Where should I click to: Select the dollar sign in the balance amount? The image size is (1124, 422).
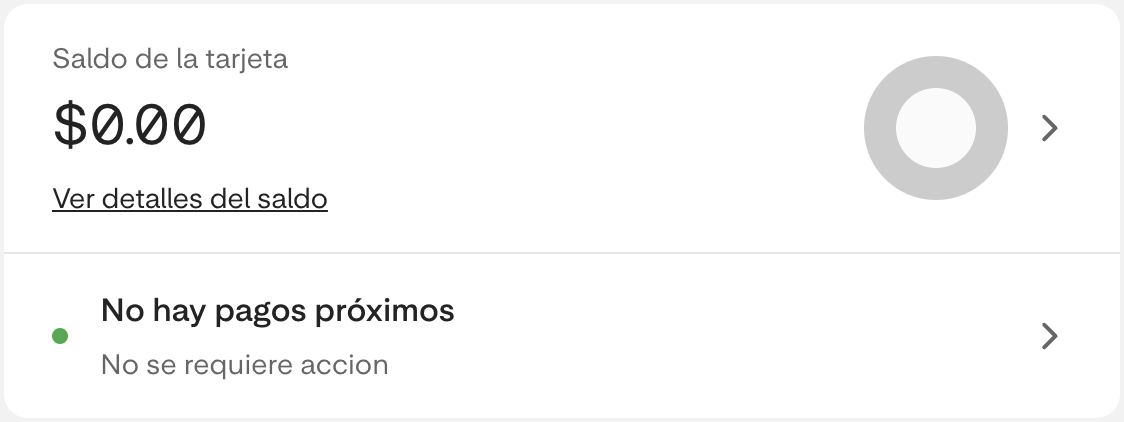(69, 127)
